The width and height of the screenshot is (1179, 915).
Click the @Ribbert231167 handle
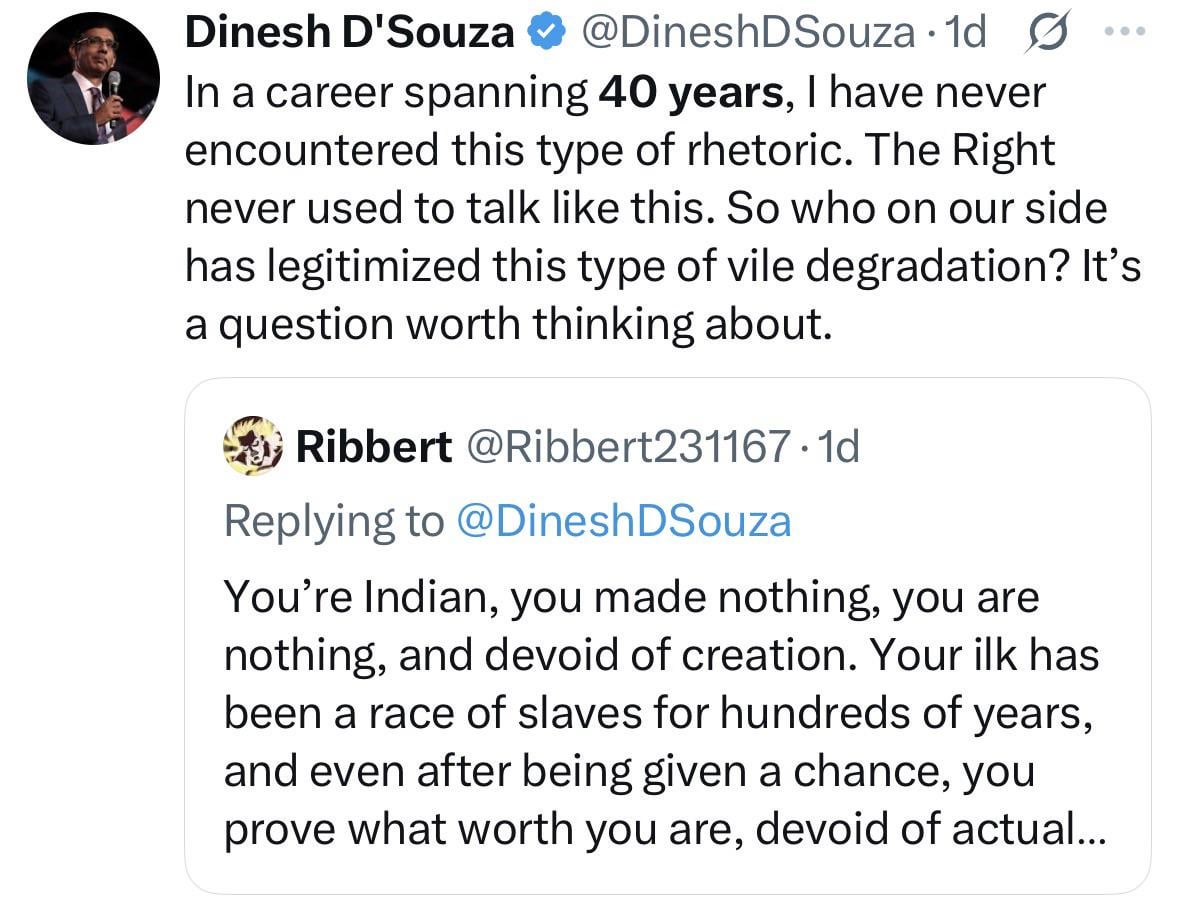pos(629,447)
